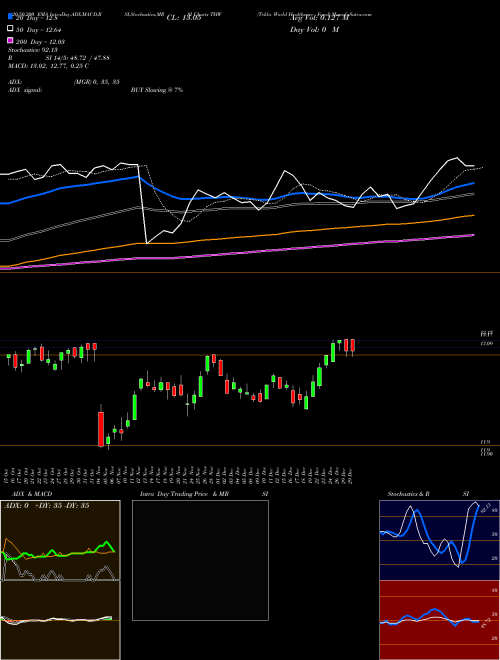Image resolution: width=500 pixels, height=660 pixels.
Task: Open the MACD chart below the ADX panel
Action: pyautogui.click(x=60, y=620)
